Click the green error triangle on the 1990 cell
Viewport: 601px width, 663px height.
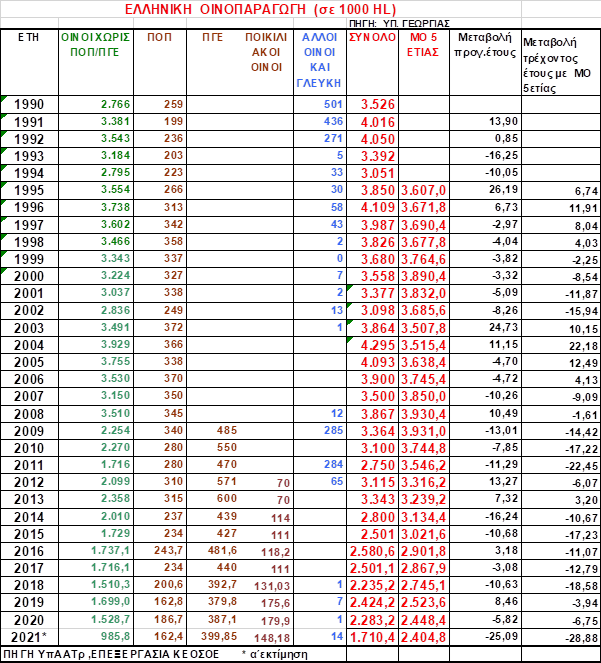[x=5, y=100]
